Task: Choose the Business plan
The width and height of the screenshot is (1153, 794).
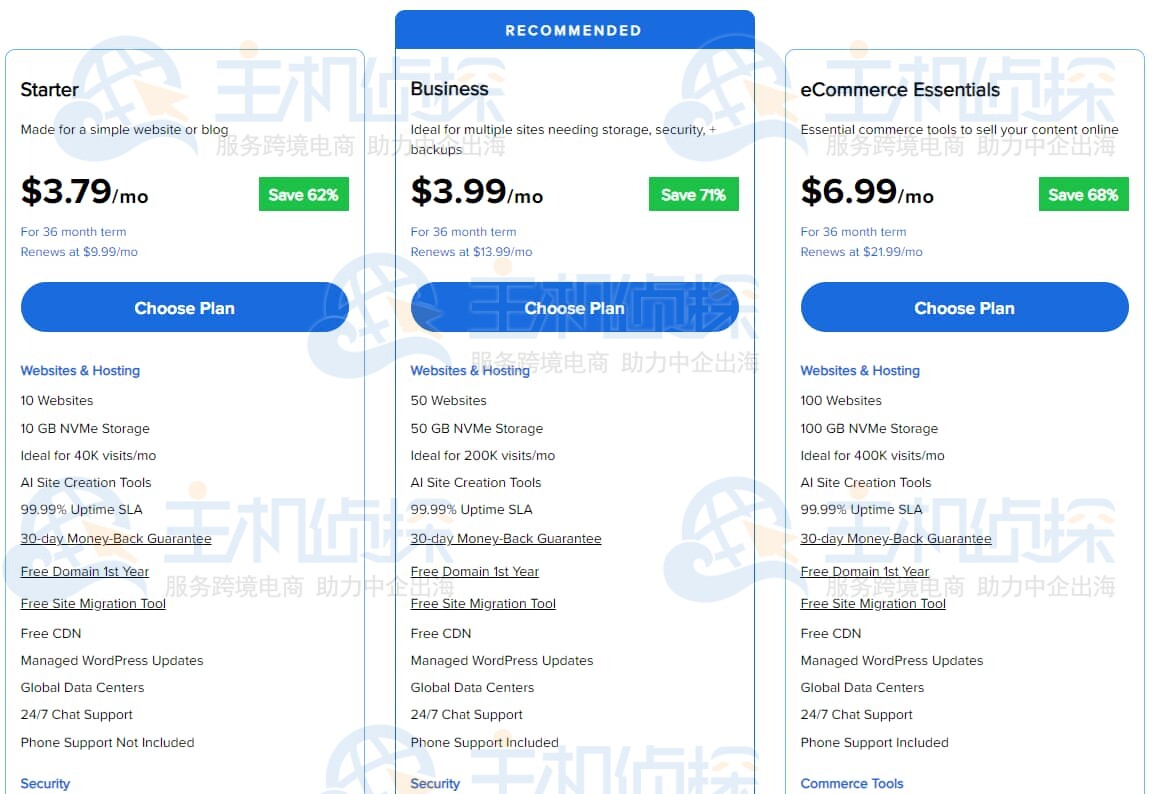Action: (574, 308)
